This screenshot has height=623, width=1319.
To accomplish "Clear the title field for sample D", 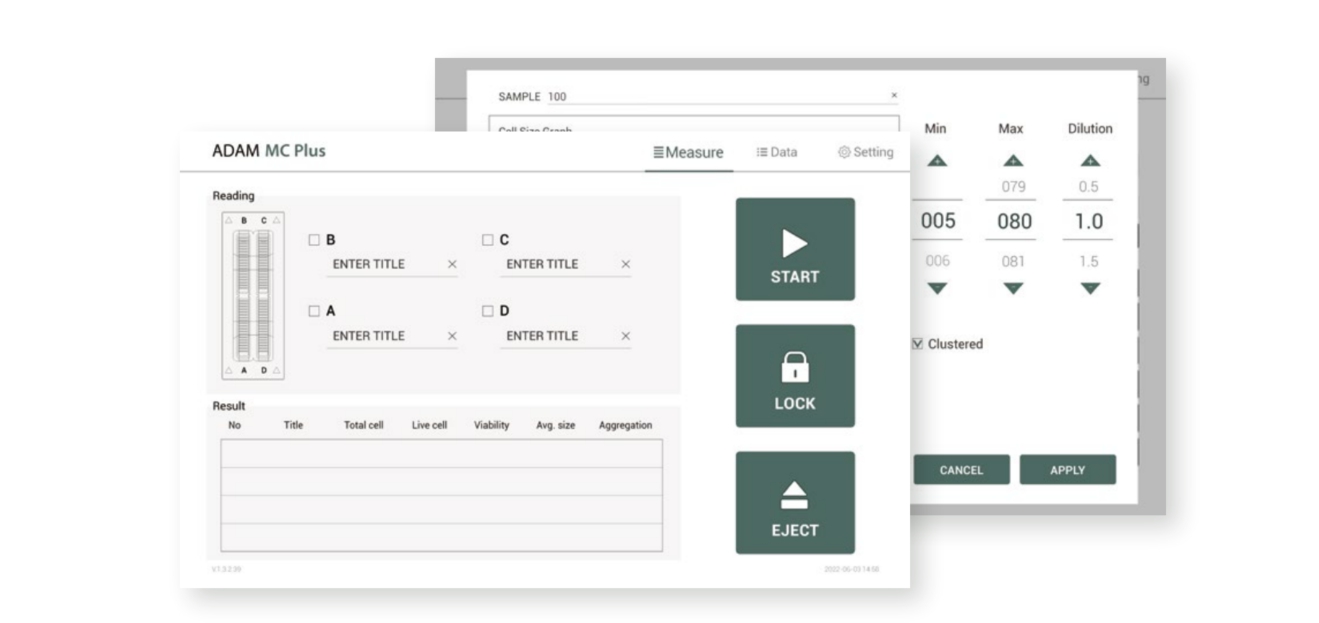I will click(x=626, y=337).
